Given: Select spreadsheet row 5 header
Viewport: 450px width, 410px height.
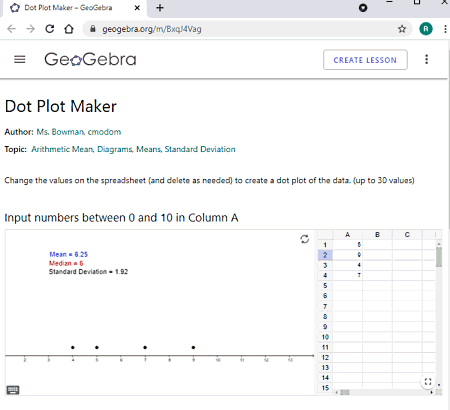Looking at the screenshot, I should (x=325, y=286).
